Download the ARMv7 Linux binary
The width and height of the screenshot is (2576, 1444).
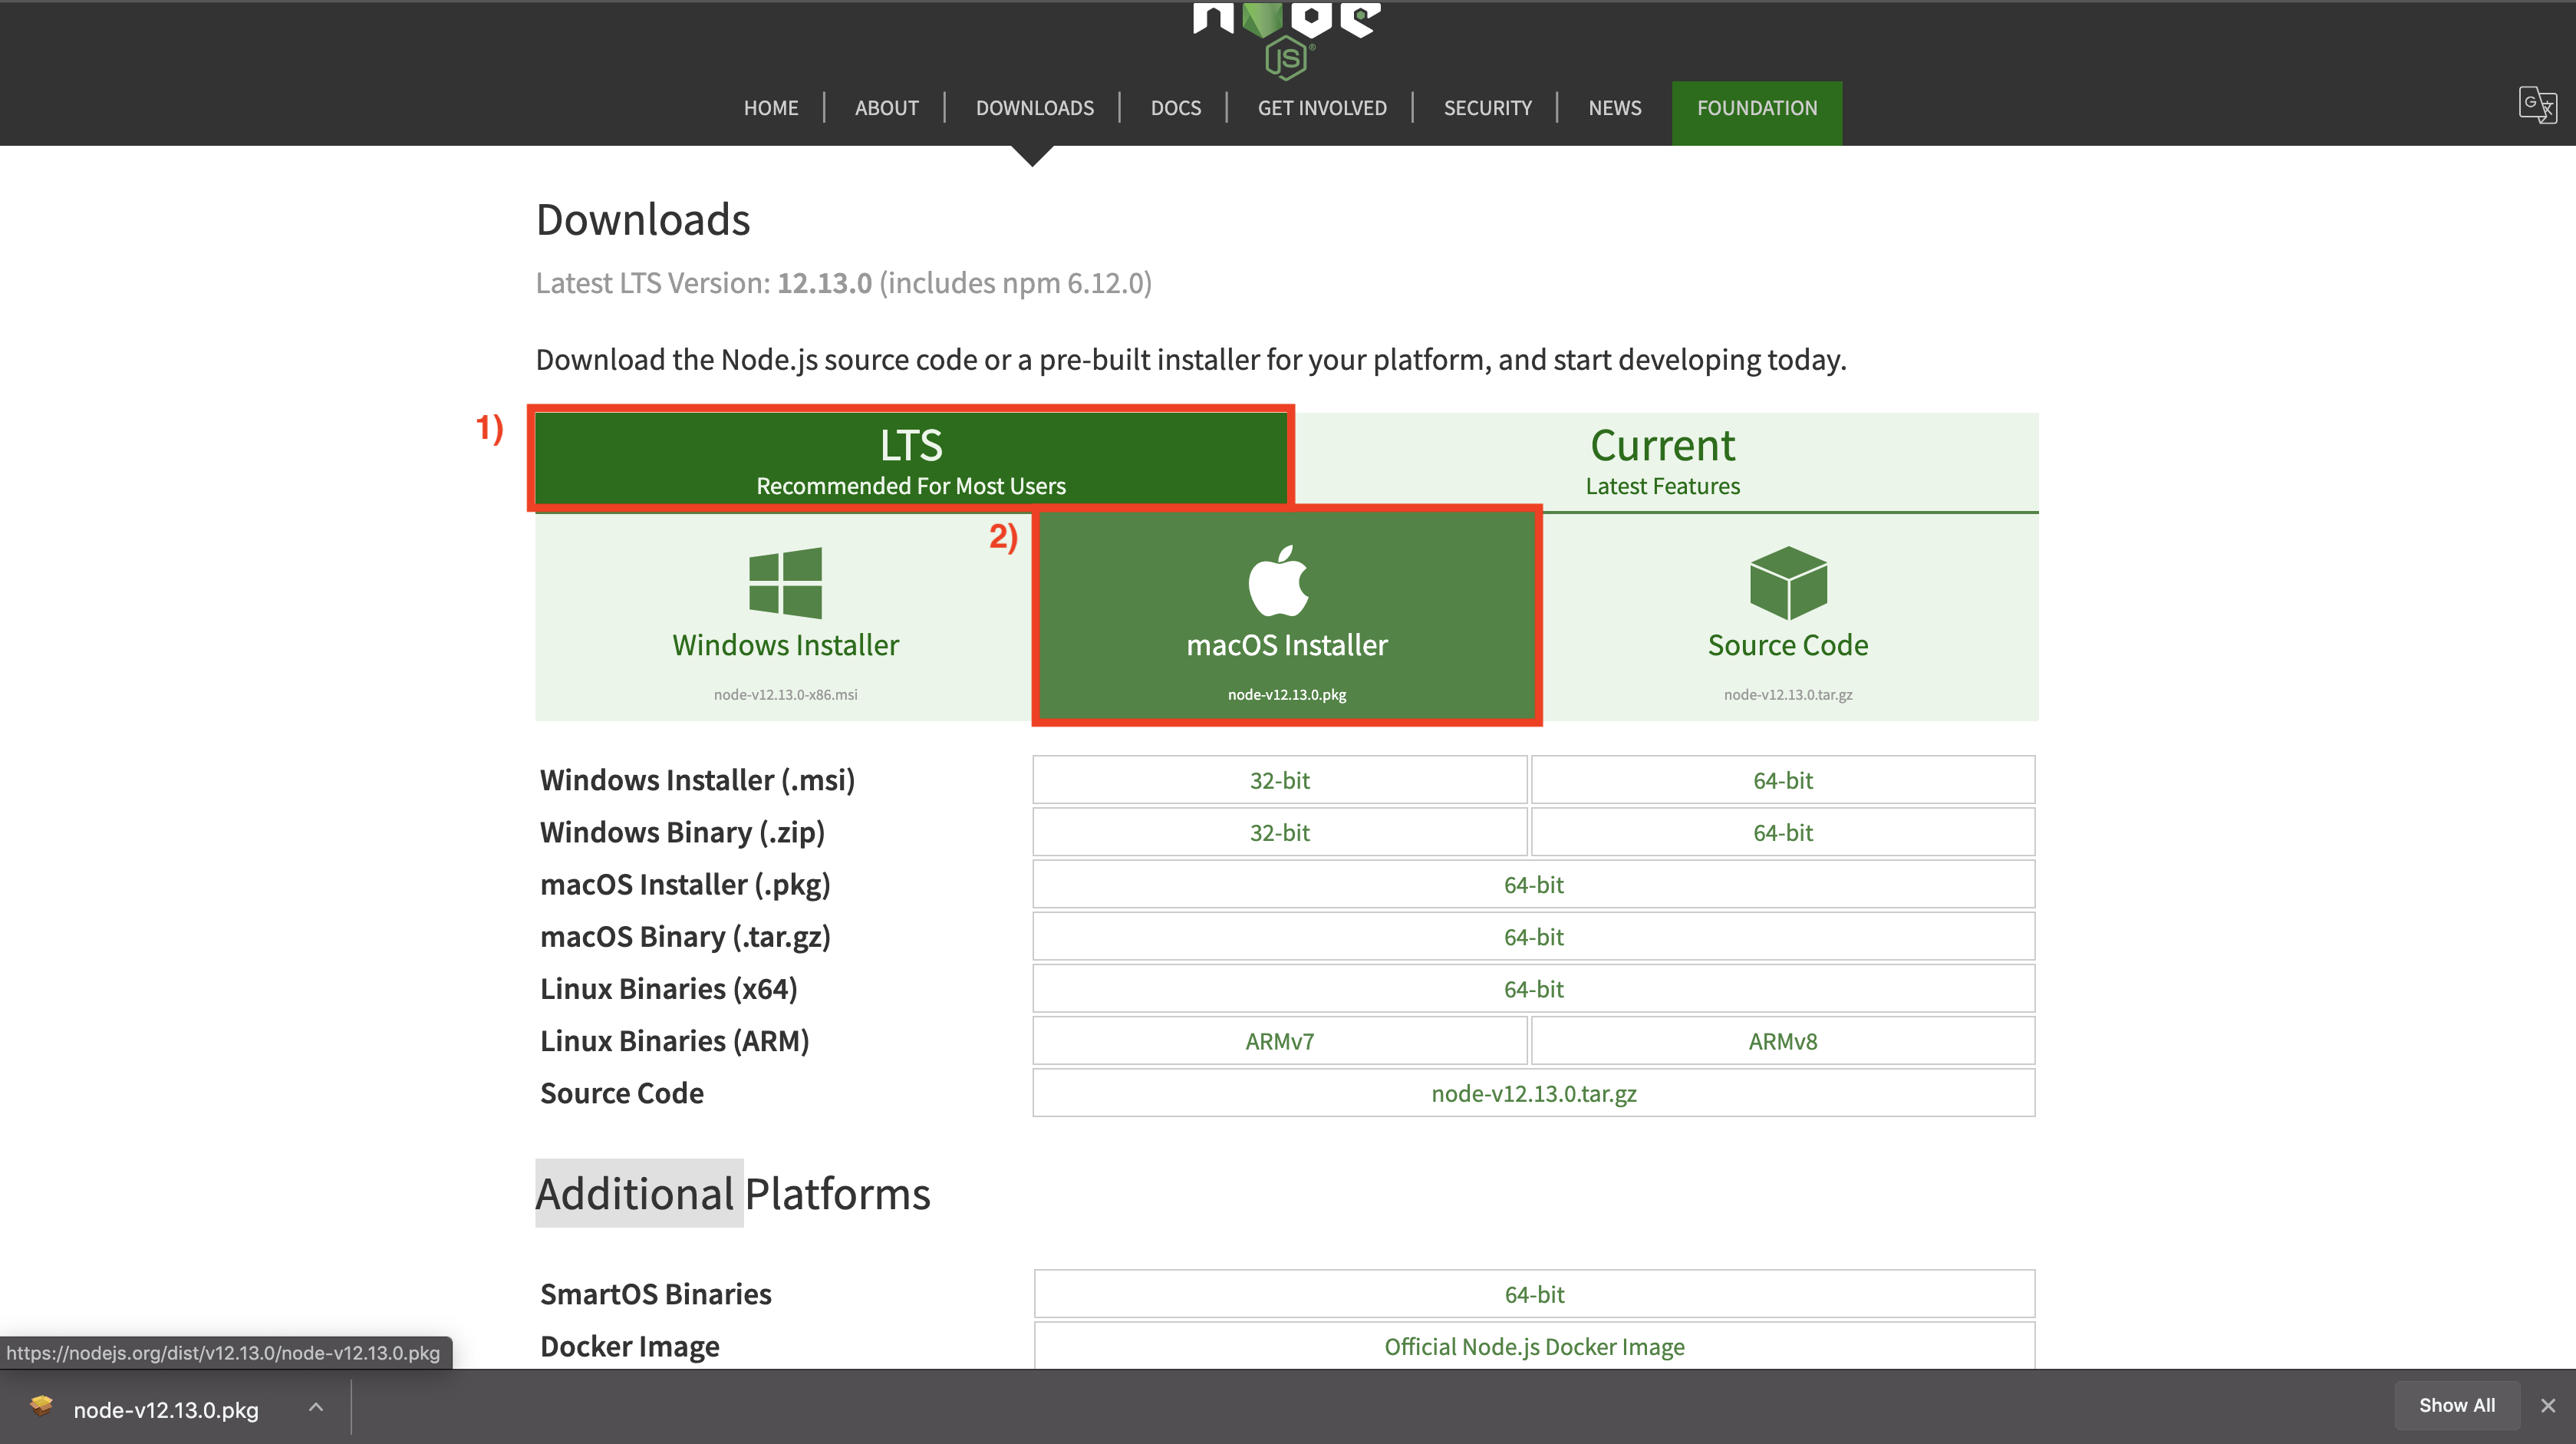click(x=1280, y=1040)
